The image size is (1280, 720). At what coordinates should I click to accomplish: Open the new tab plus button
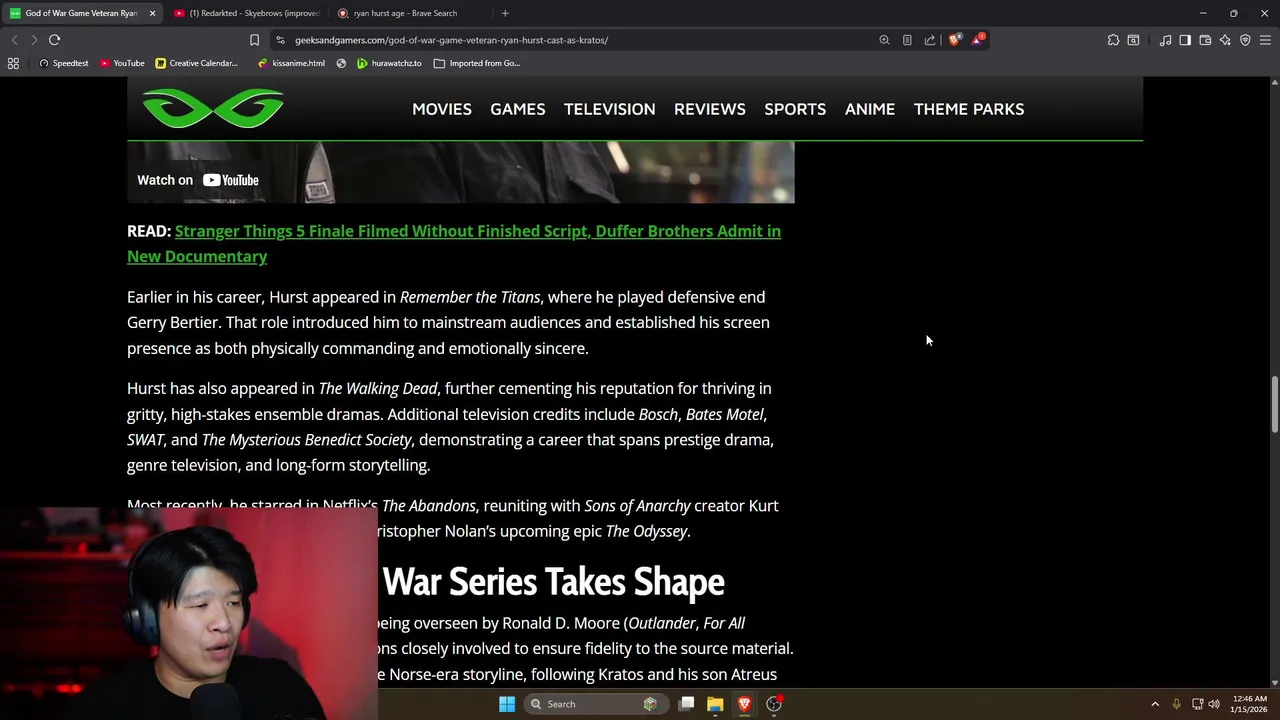505,13
